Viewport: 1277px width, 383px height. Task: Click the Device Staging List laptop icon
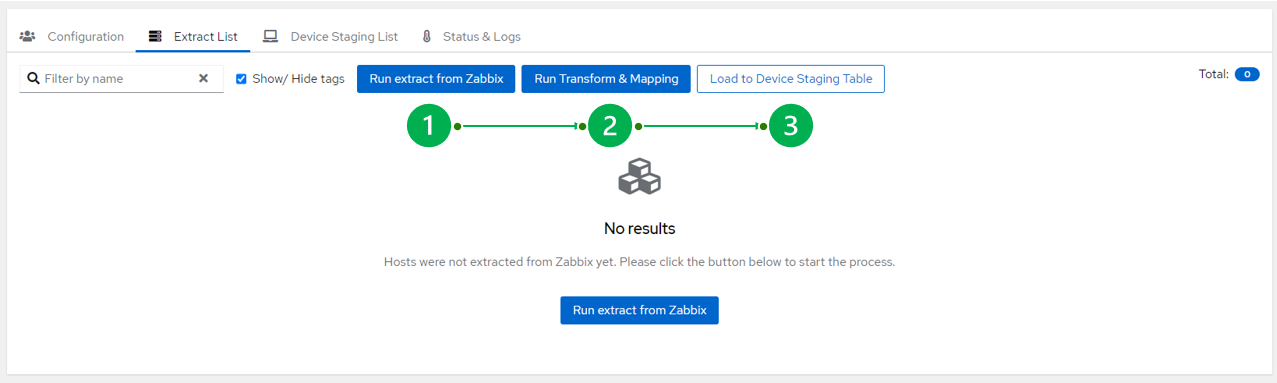tap(270, 37)
